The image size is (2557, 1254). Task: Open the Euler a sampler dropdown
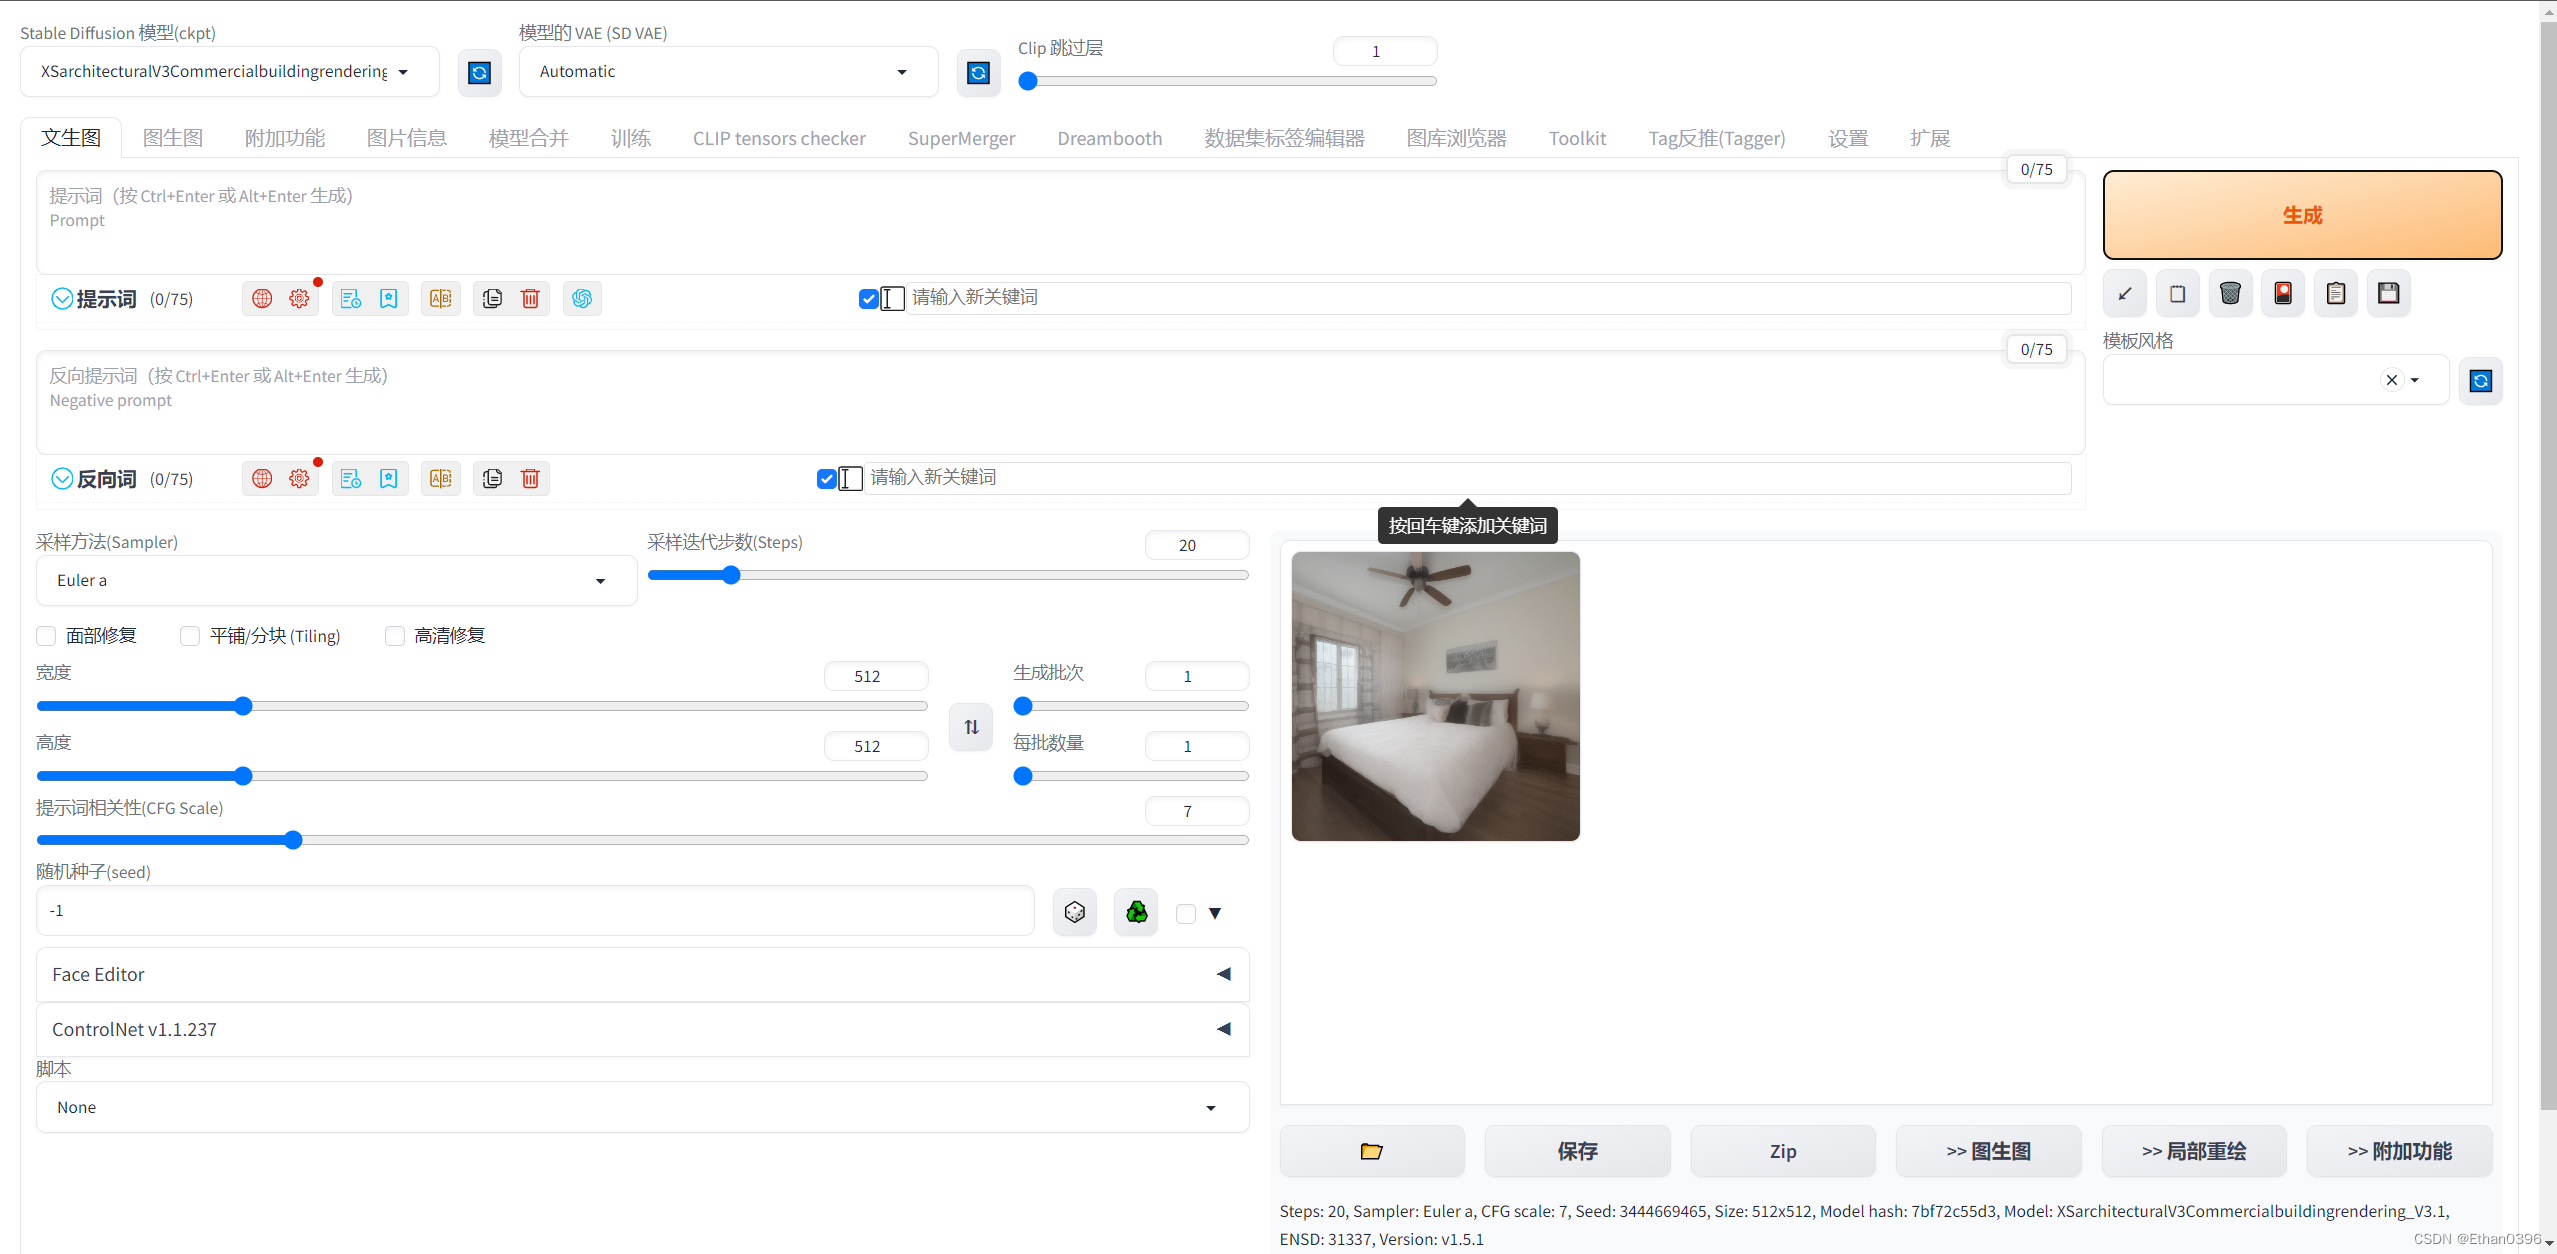click(336, 580)
